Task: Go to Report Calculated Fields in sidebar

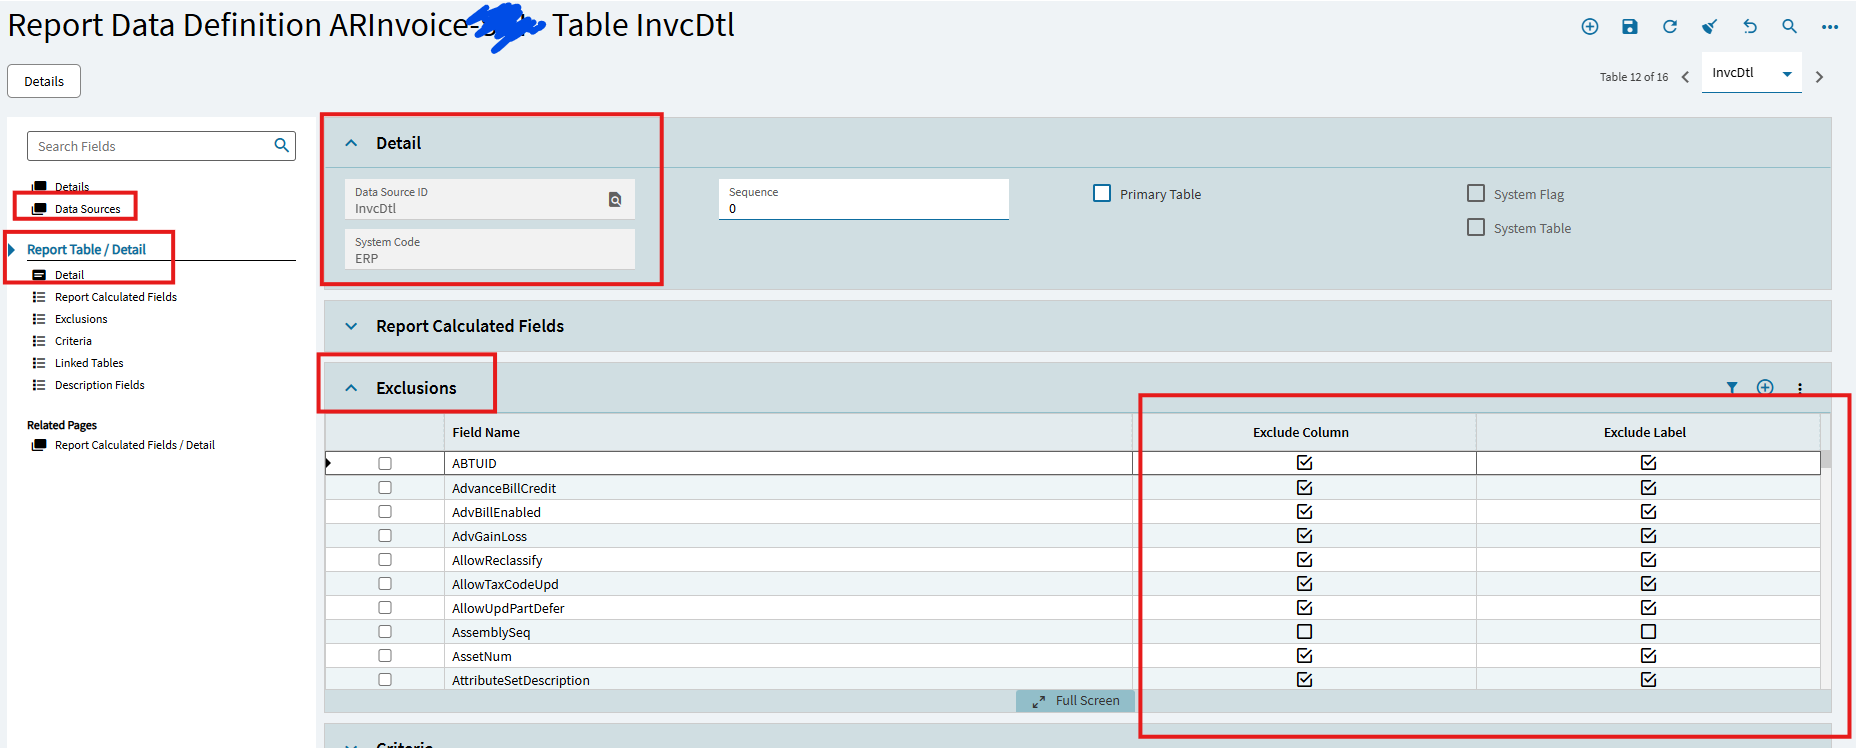Action: (x=116, y=297)
